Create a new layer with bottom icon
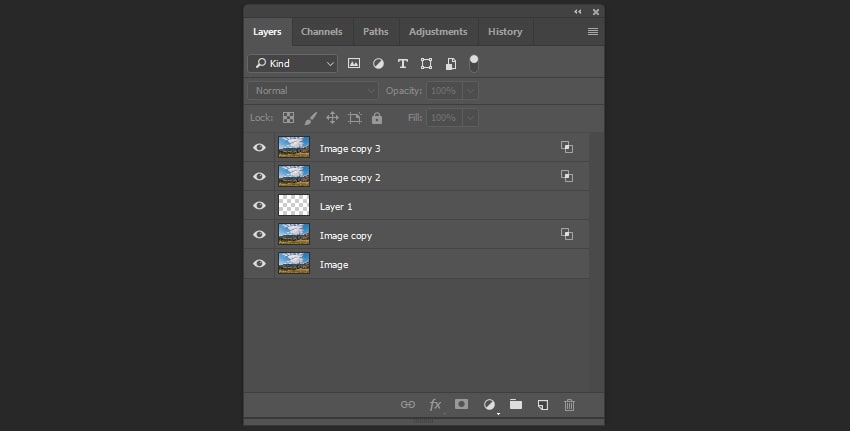The image size is (850, 431). pos(543,405)
